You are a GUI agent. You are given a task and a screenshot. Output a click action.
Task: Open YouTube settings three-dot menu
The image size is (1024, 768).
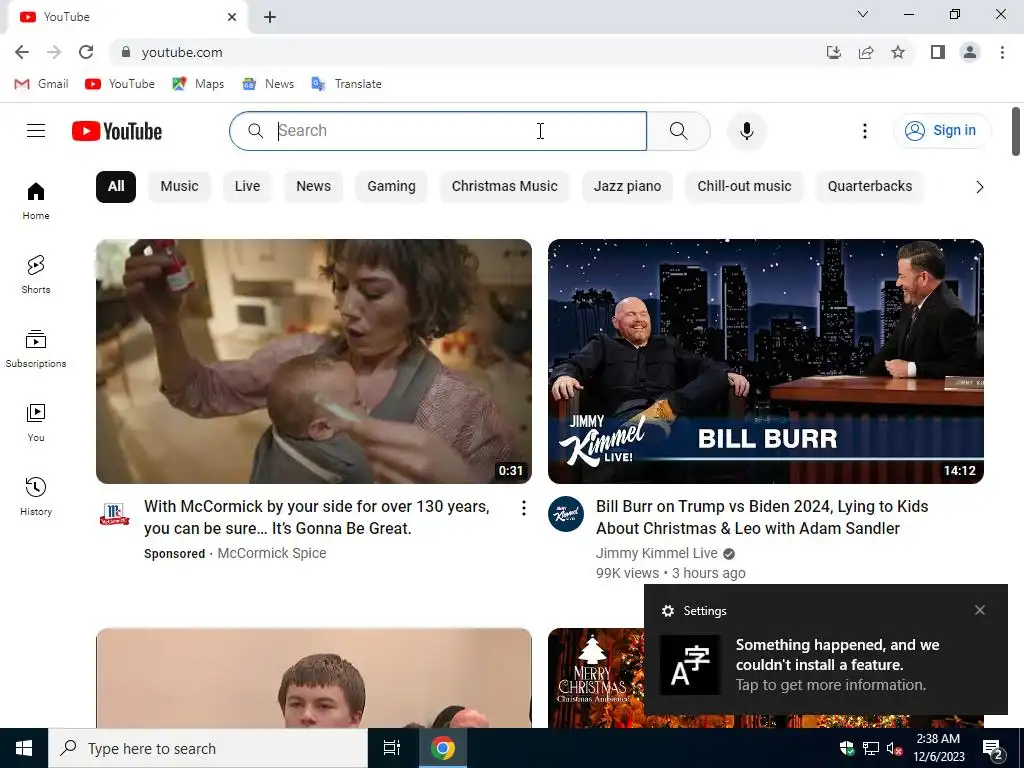coord(865,131)
